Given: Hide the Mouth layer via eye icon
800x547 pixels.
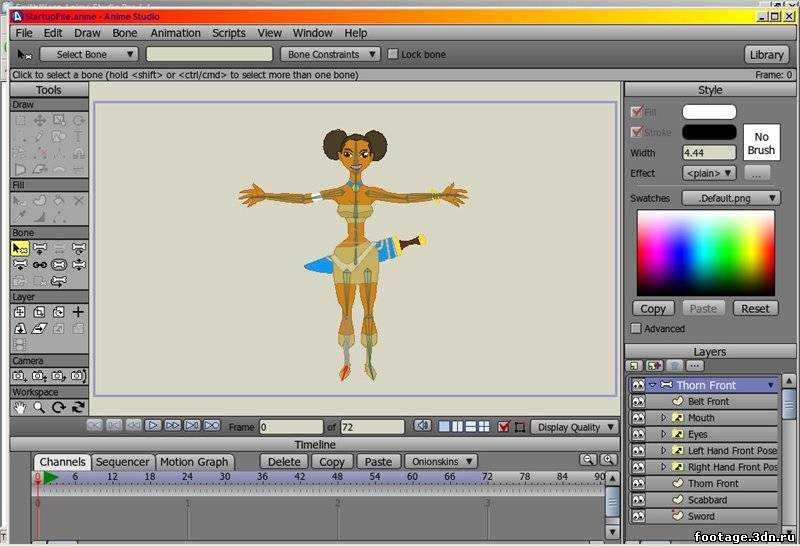Looking at the screenshot, I should point(638,418).
